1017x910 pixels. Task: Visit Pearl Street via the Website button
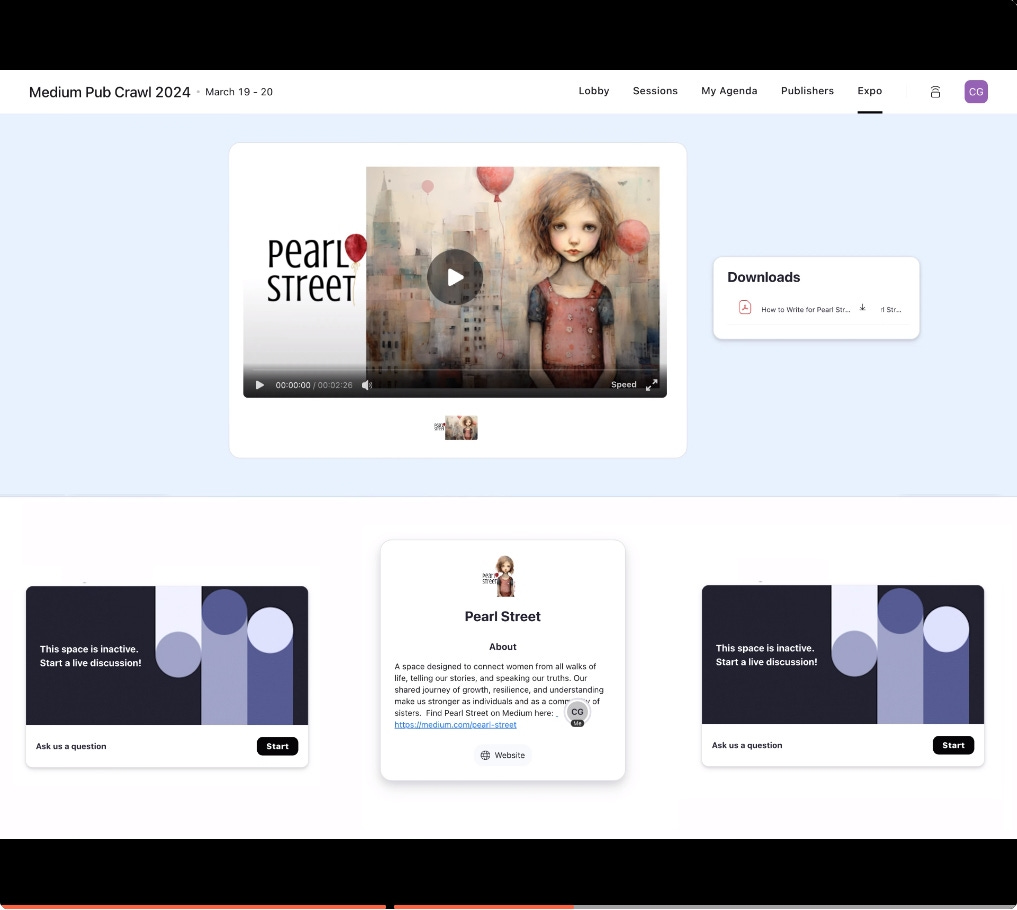point(503,755)
